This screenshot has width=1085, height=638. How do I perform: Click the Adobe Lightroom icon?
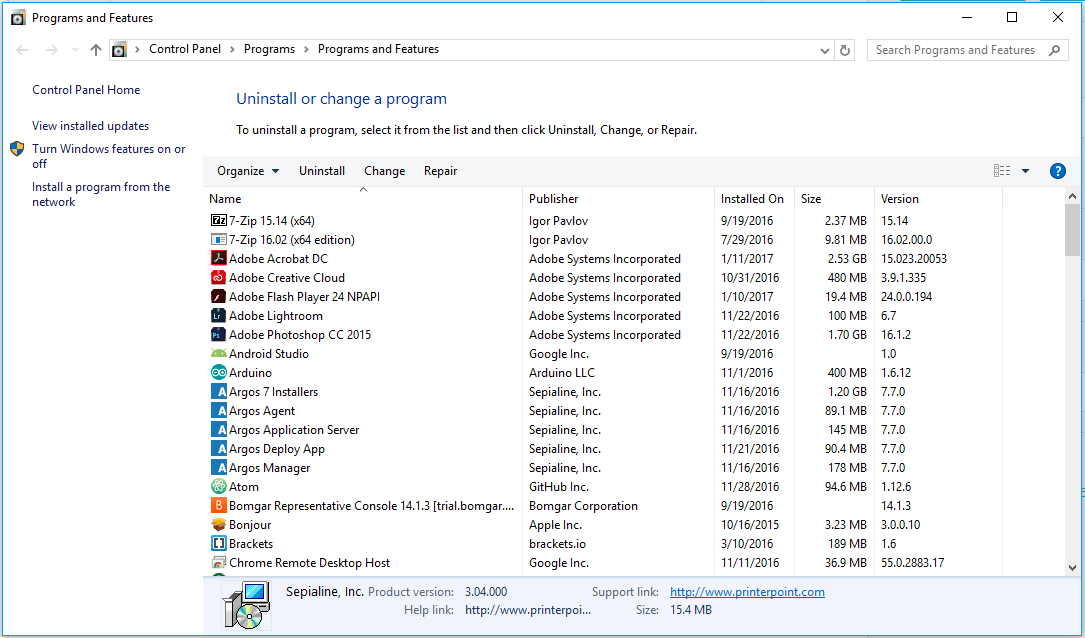[218, 316]
